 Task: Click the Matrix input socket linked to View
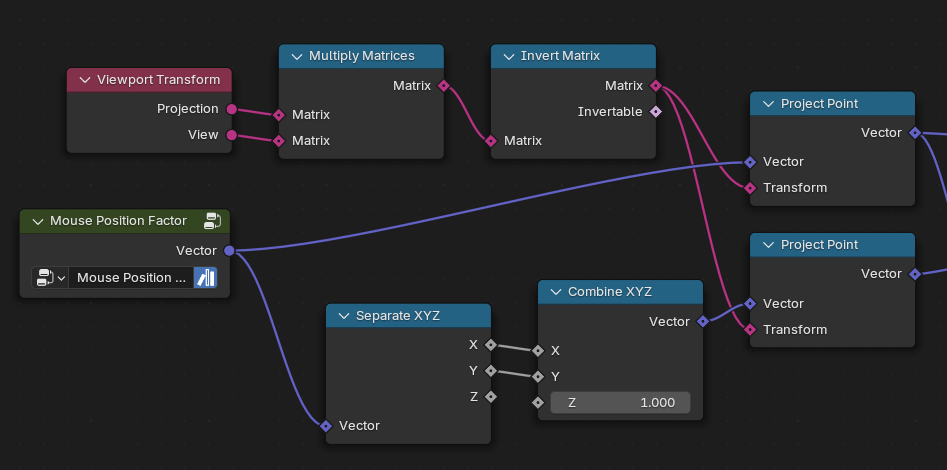coord(278,141)
